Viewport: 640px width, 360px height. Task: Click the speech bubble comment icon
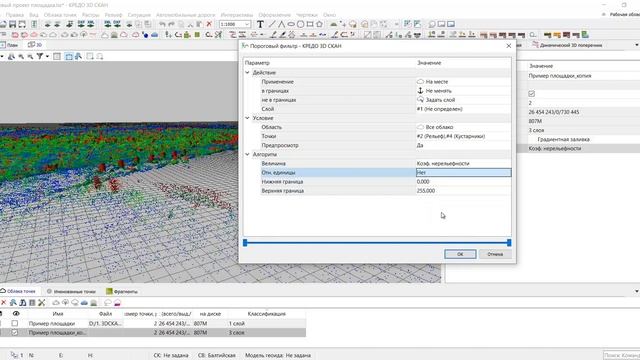tap(432, 24)
